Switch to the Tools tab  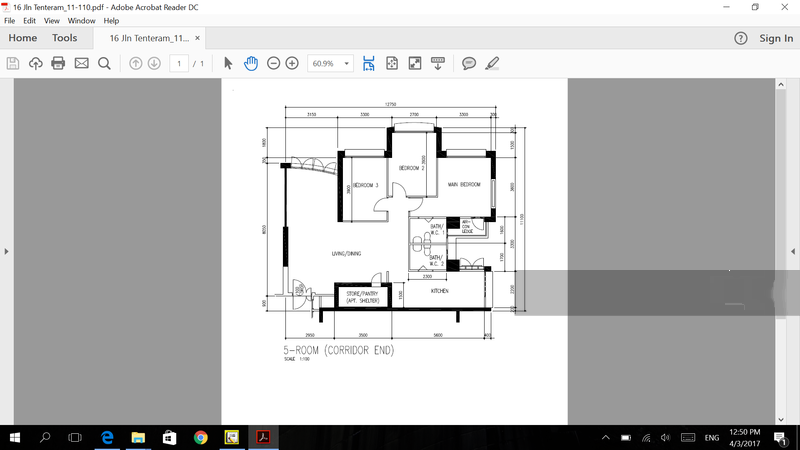(64, 38)
